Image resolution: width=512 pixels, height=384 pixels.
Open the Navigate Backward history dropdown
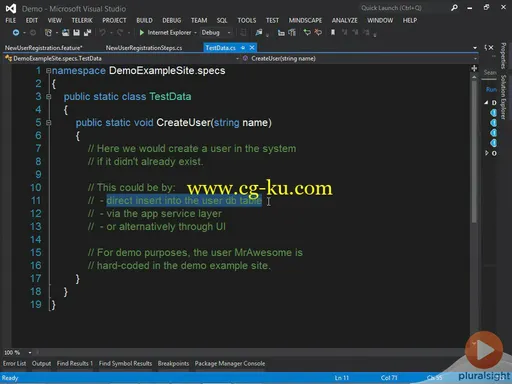pyautogui.click(x=24, y=33)
